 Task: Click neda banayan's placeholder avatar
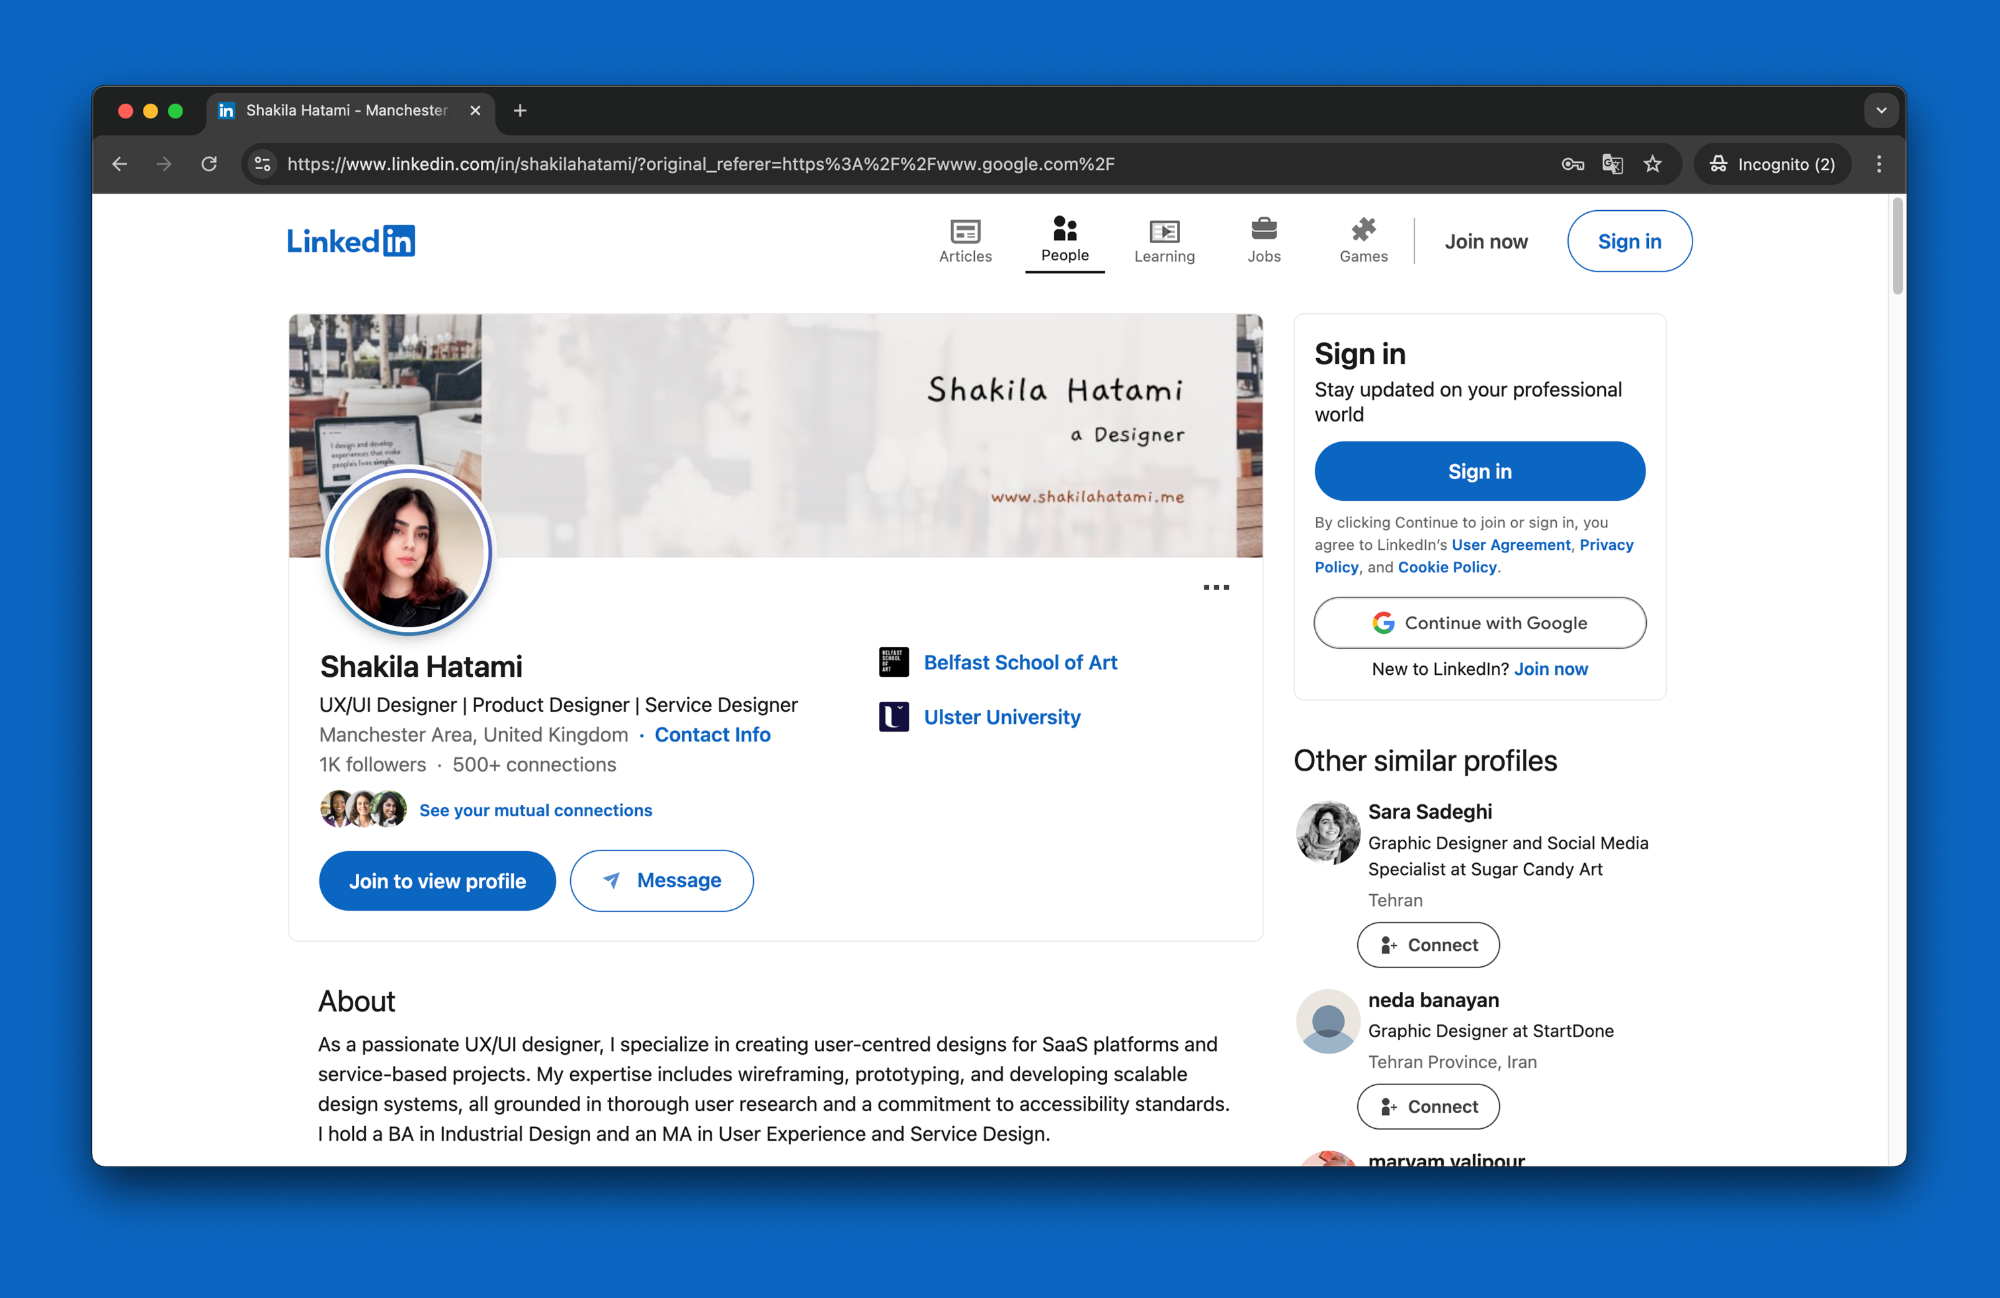1328,1021
